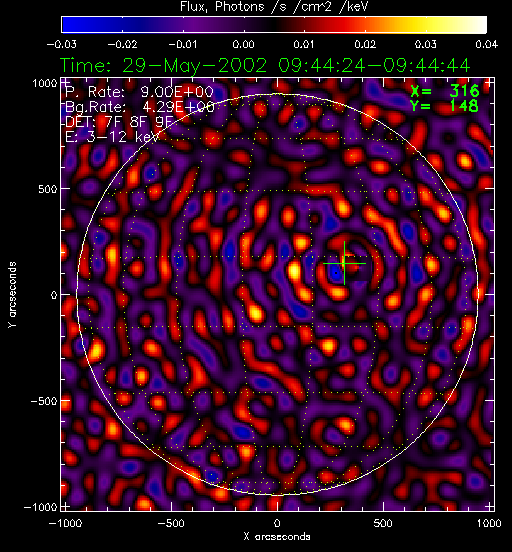
Task: Click the X= 316 coordinate readout
Action: (445, 91)
